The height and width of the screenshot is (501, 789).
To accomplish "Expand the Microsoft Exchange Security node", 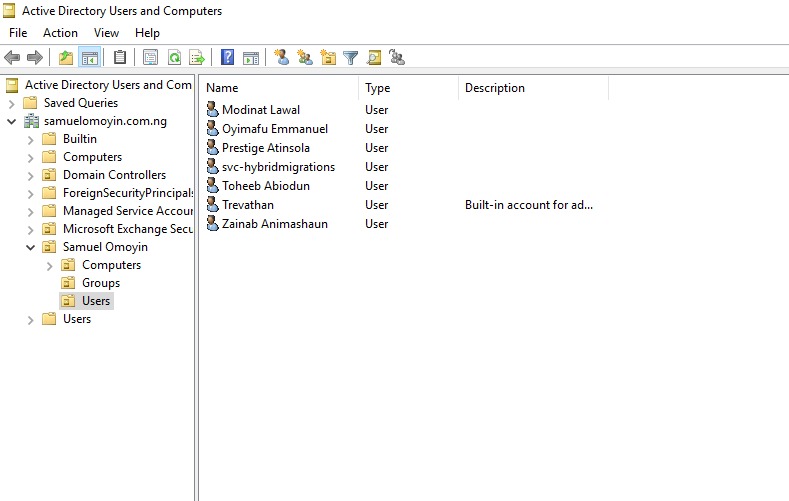I will point(31,230).
